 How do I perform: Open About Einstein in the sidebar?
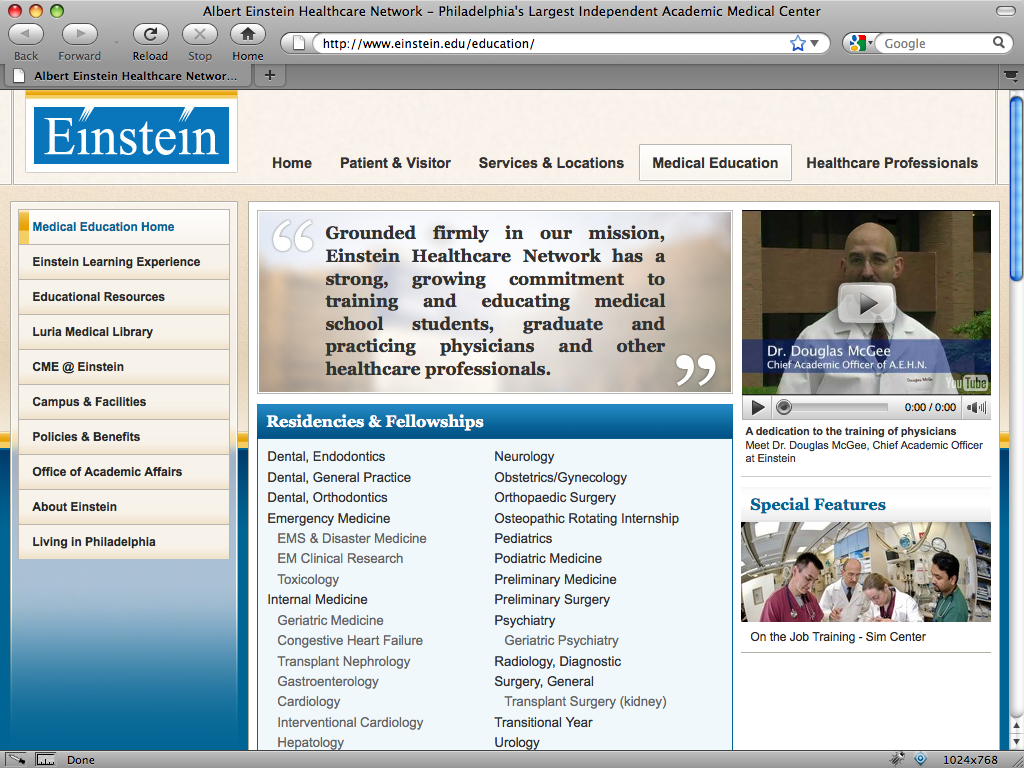click(x=124, y=507)
